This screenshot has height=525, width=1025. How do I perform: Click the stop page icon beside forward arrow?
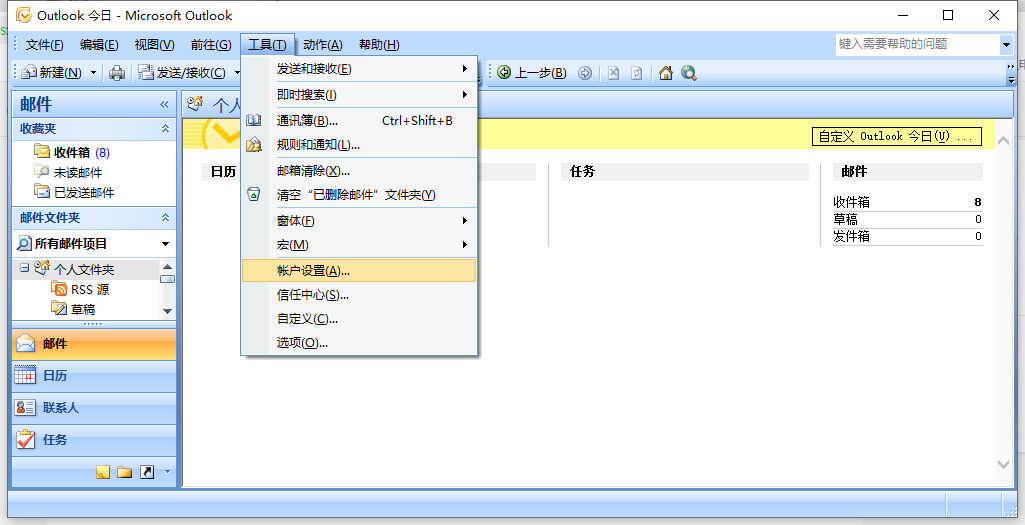click(x=613, y=73)
